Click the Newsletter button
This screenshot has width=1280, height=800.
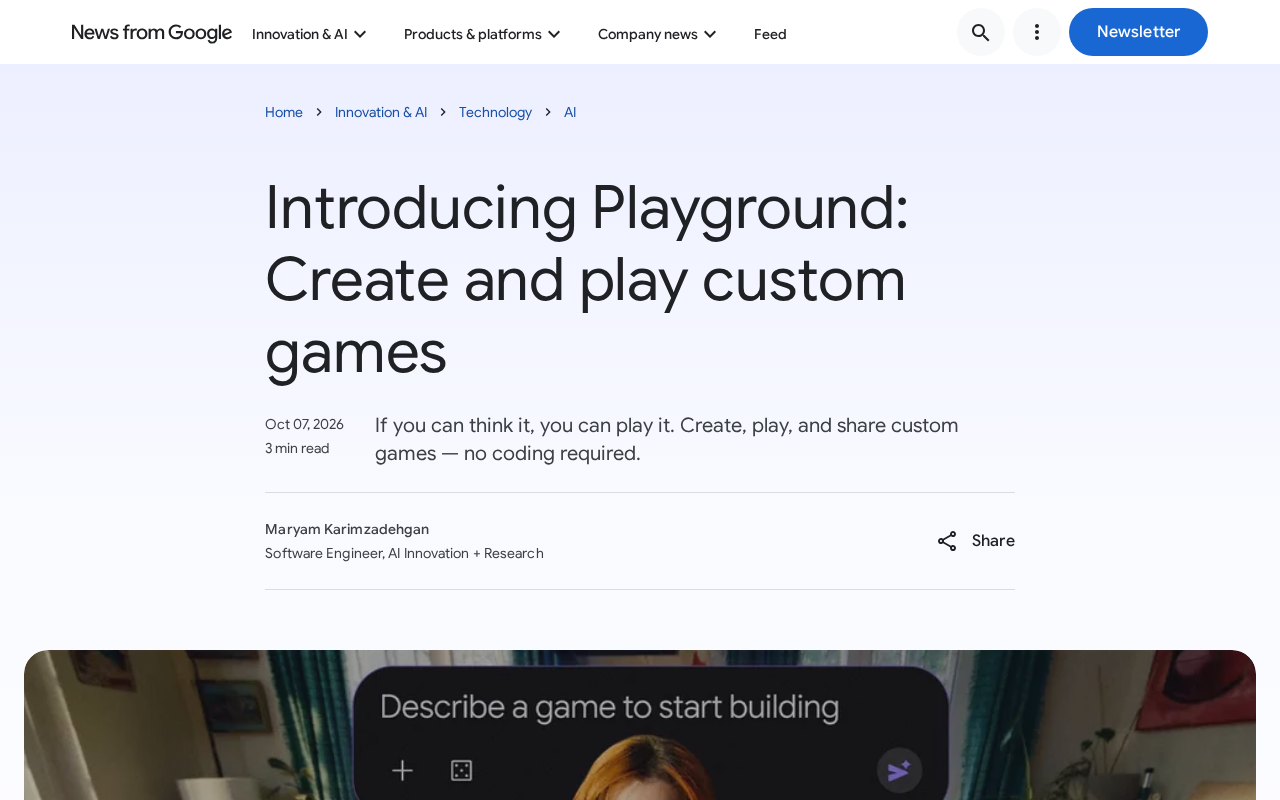pyautogui.click(x=1138, y=32)
